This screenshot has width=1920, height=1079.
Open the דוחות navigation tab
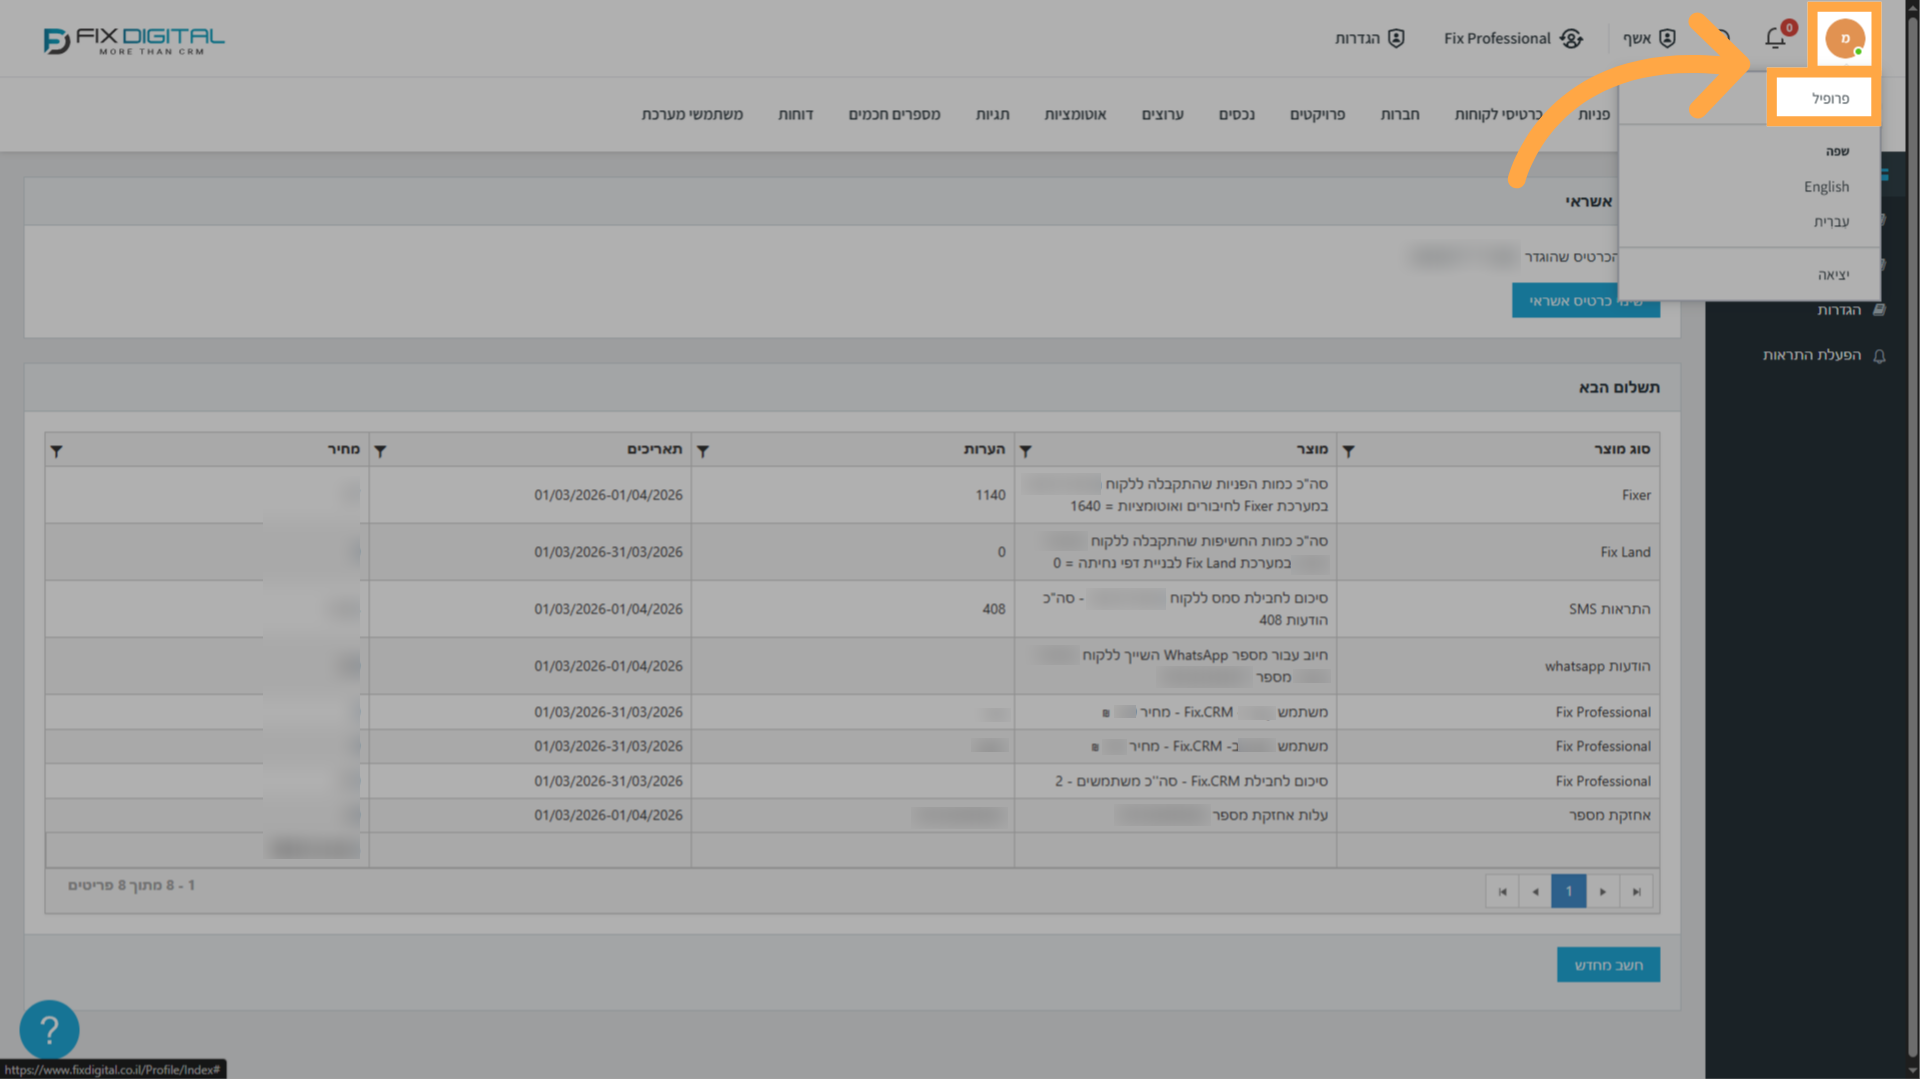pyautogui.click(x=796, y=115)
